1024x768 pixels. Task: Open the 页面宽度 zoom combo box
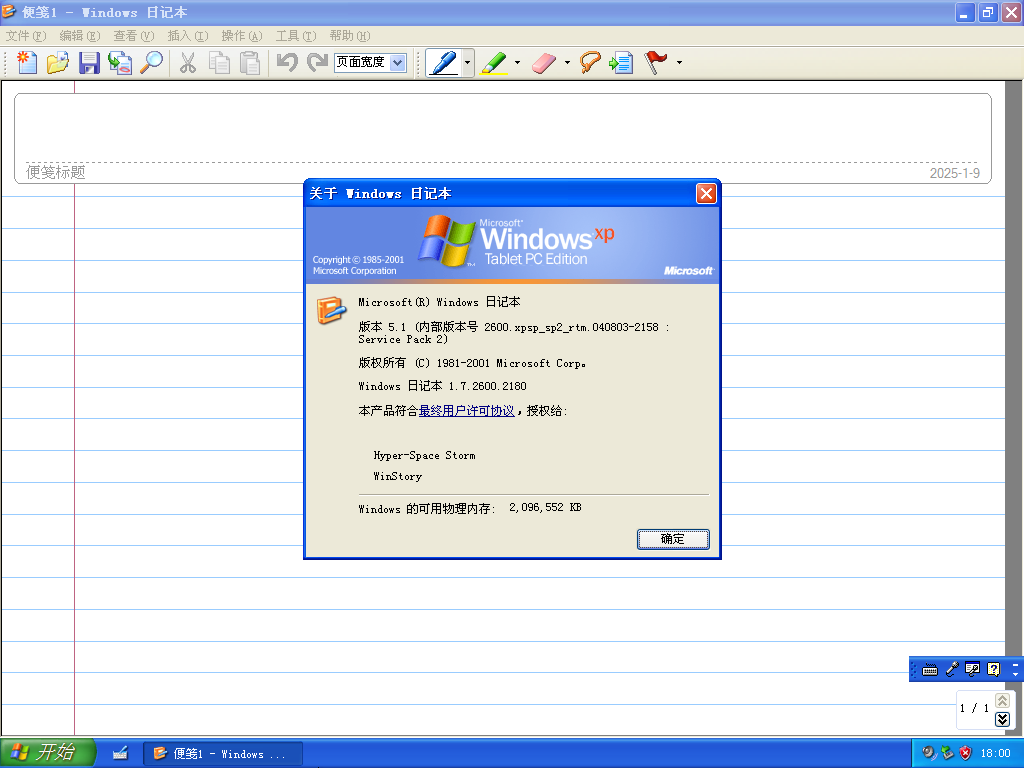(370, 63)
